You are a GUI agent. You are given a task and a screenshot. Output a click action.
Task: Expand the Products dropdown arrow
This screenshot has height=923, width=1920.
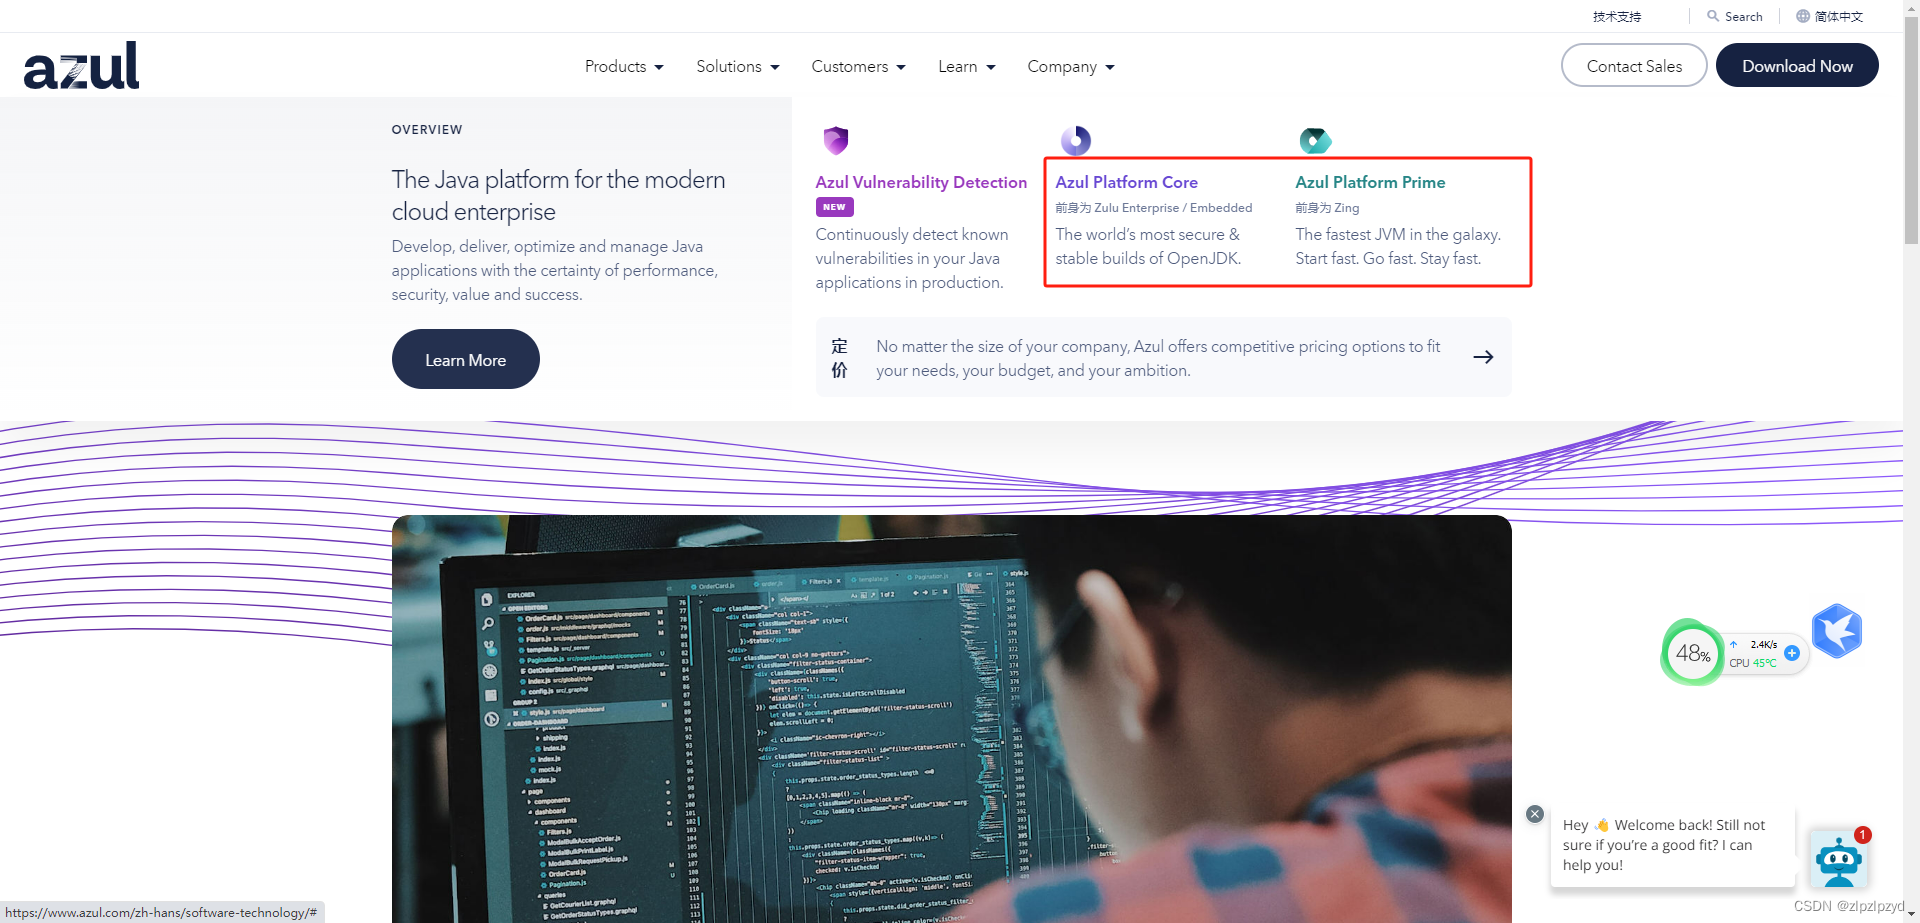[659, 67]
